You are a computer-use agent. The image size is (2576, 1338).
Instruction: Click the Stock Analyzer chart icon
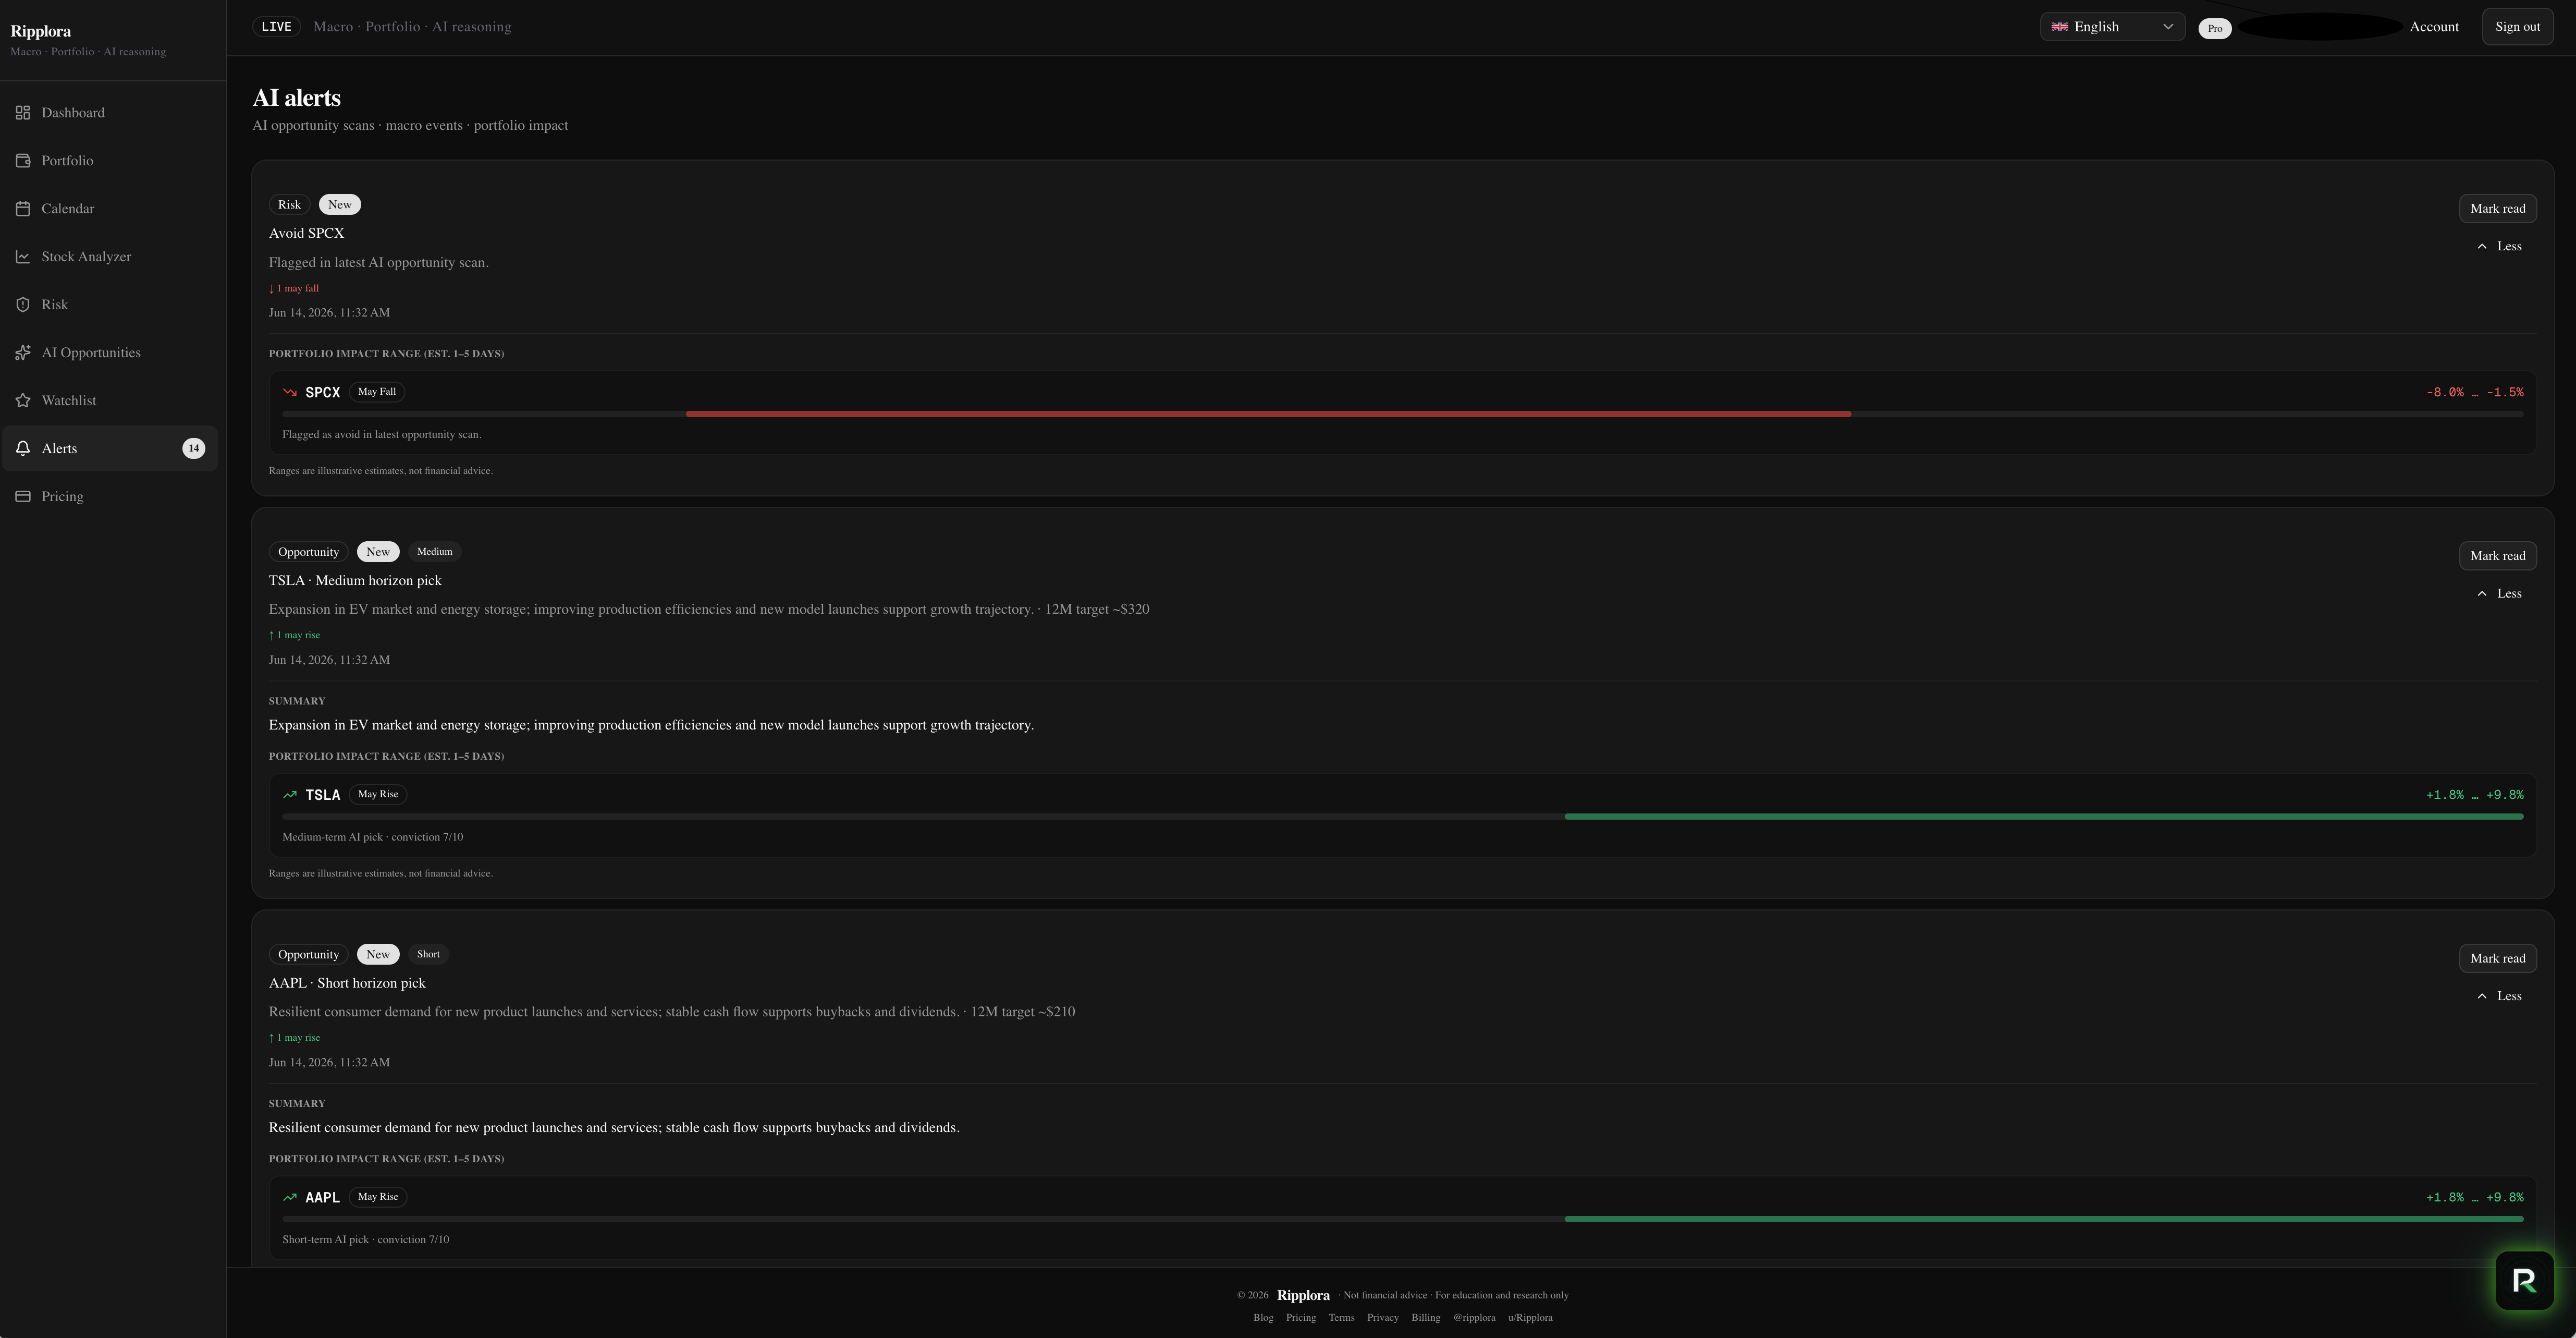pos(23,257)
